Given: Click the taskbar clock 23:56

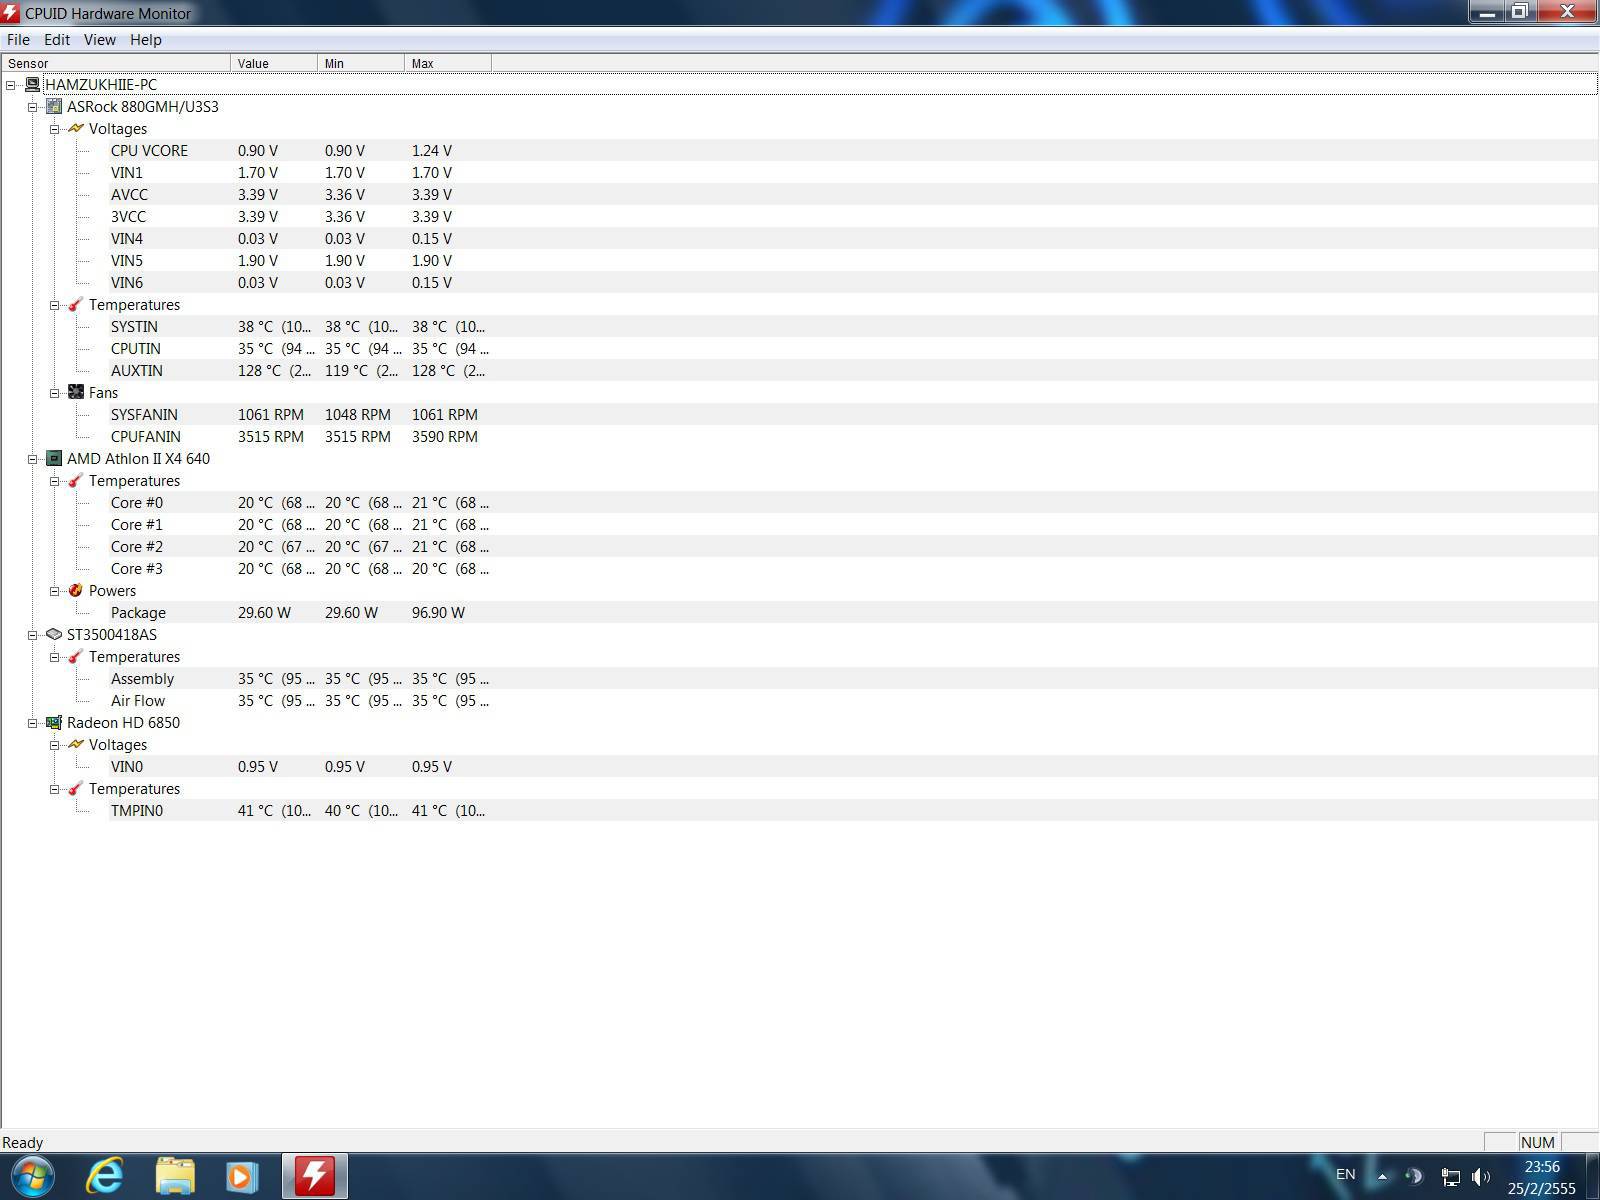Looking at the screenshot, I should 1542,1167.
